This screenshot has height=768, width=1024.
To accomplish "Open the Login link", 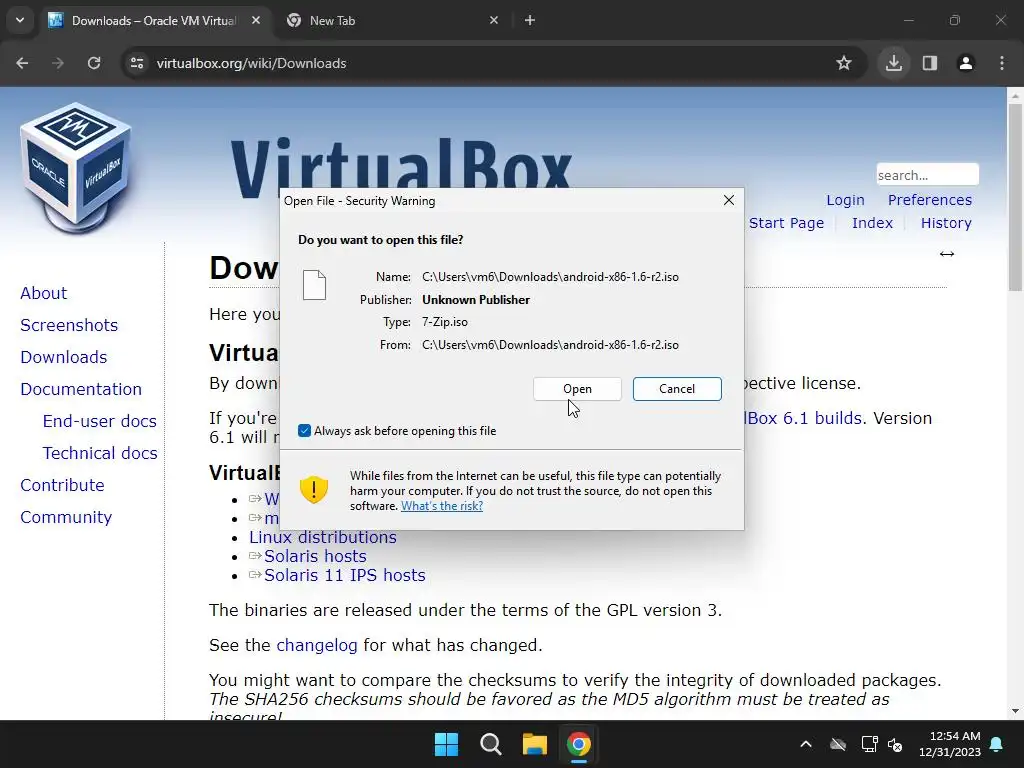I will [x=845, y=200].
